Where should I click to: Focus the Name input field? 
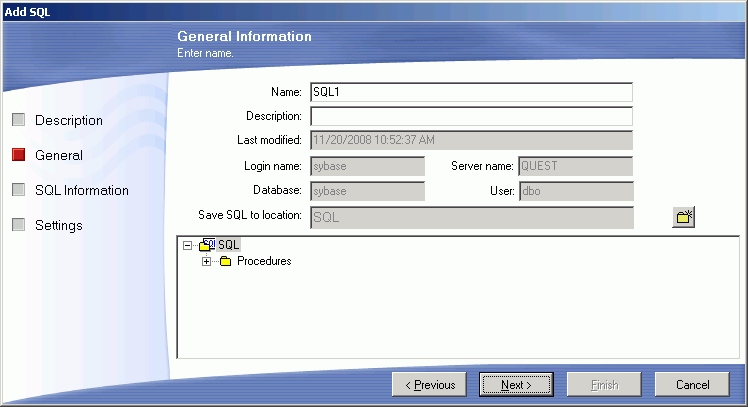tap(471, 92)
